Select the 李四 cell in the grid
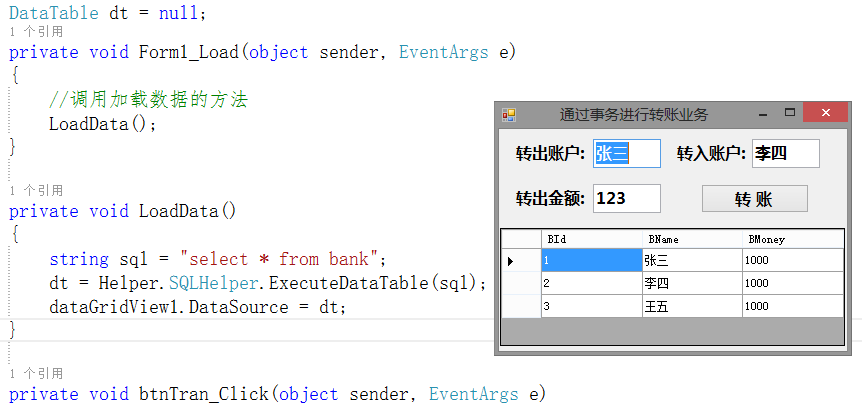Image resolution: width=862 pixels, height=408 pixels. (692, 283)
